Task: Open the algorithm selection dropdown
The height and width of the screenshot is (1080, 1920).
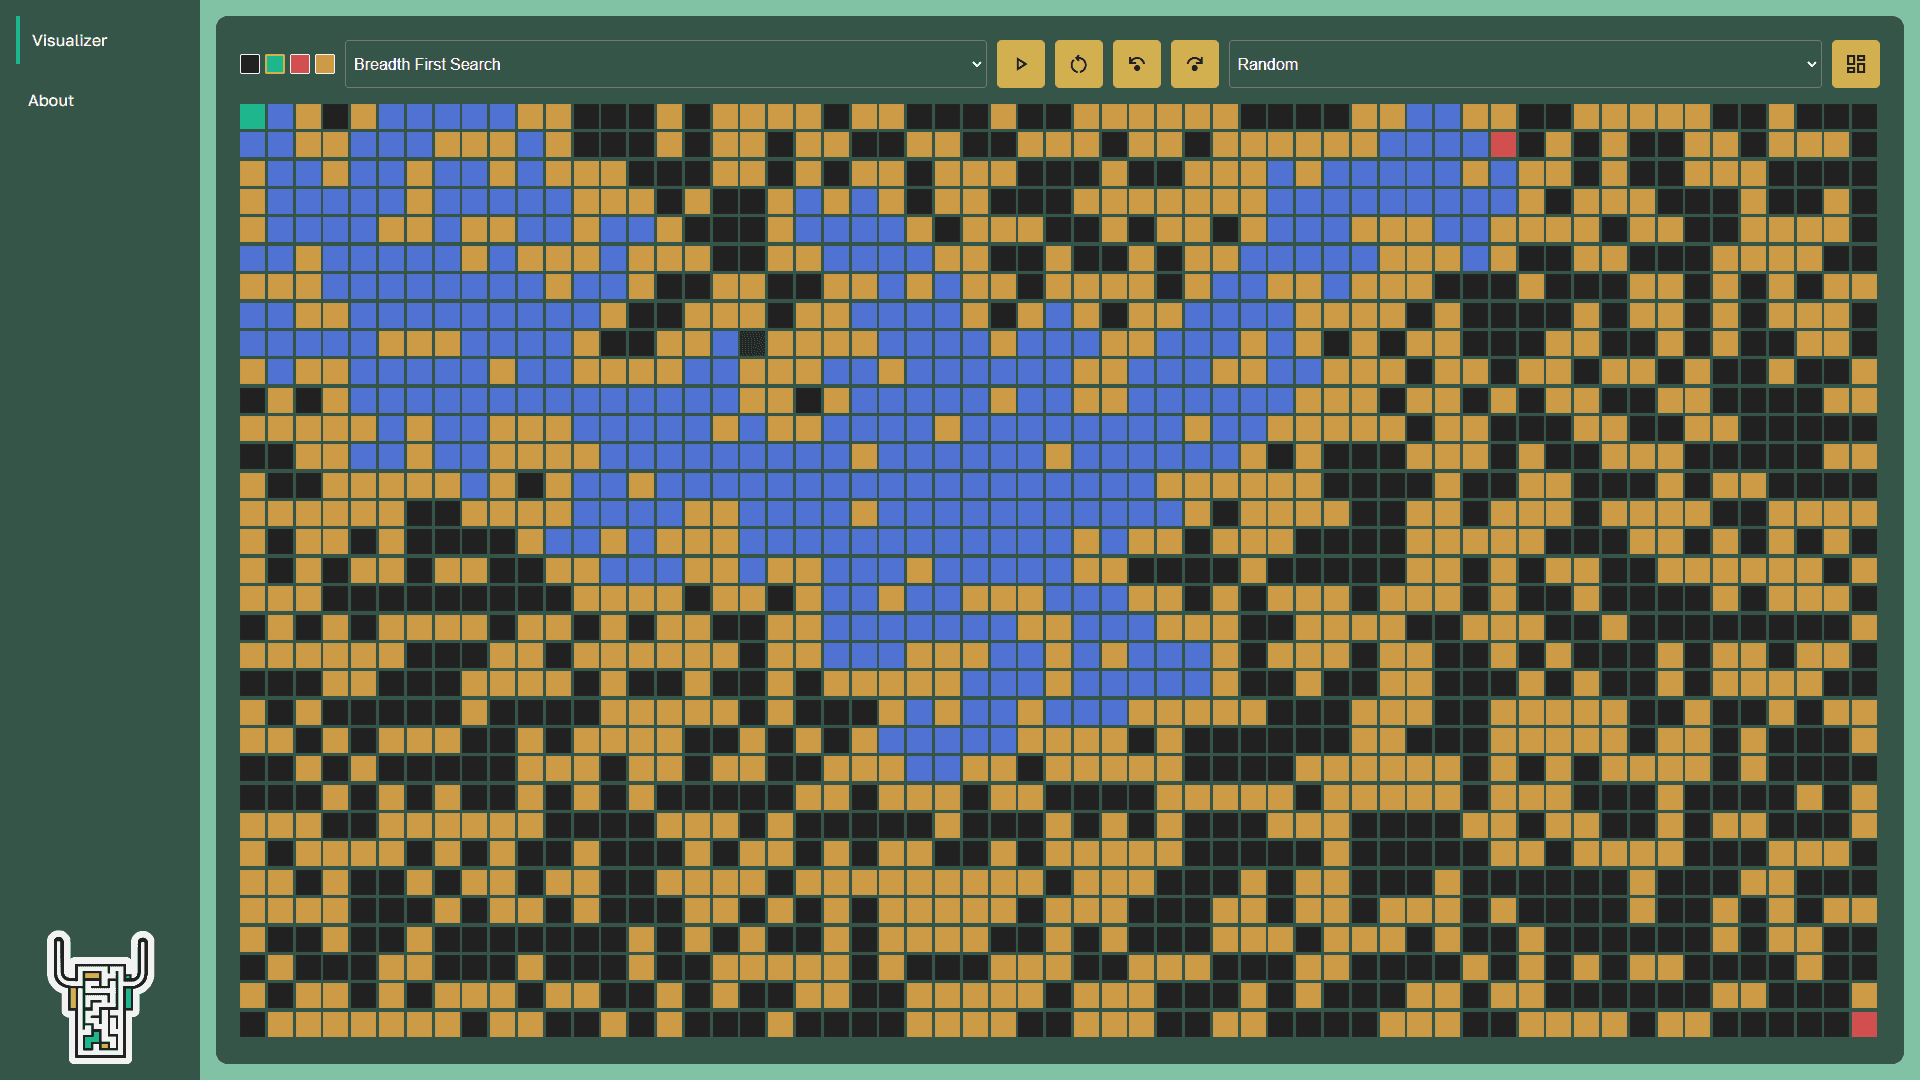Action: [665, 63]
